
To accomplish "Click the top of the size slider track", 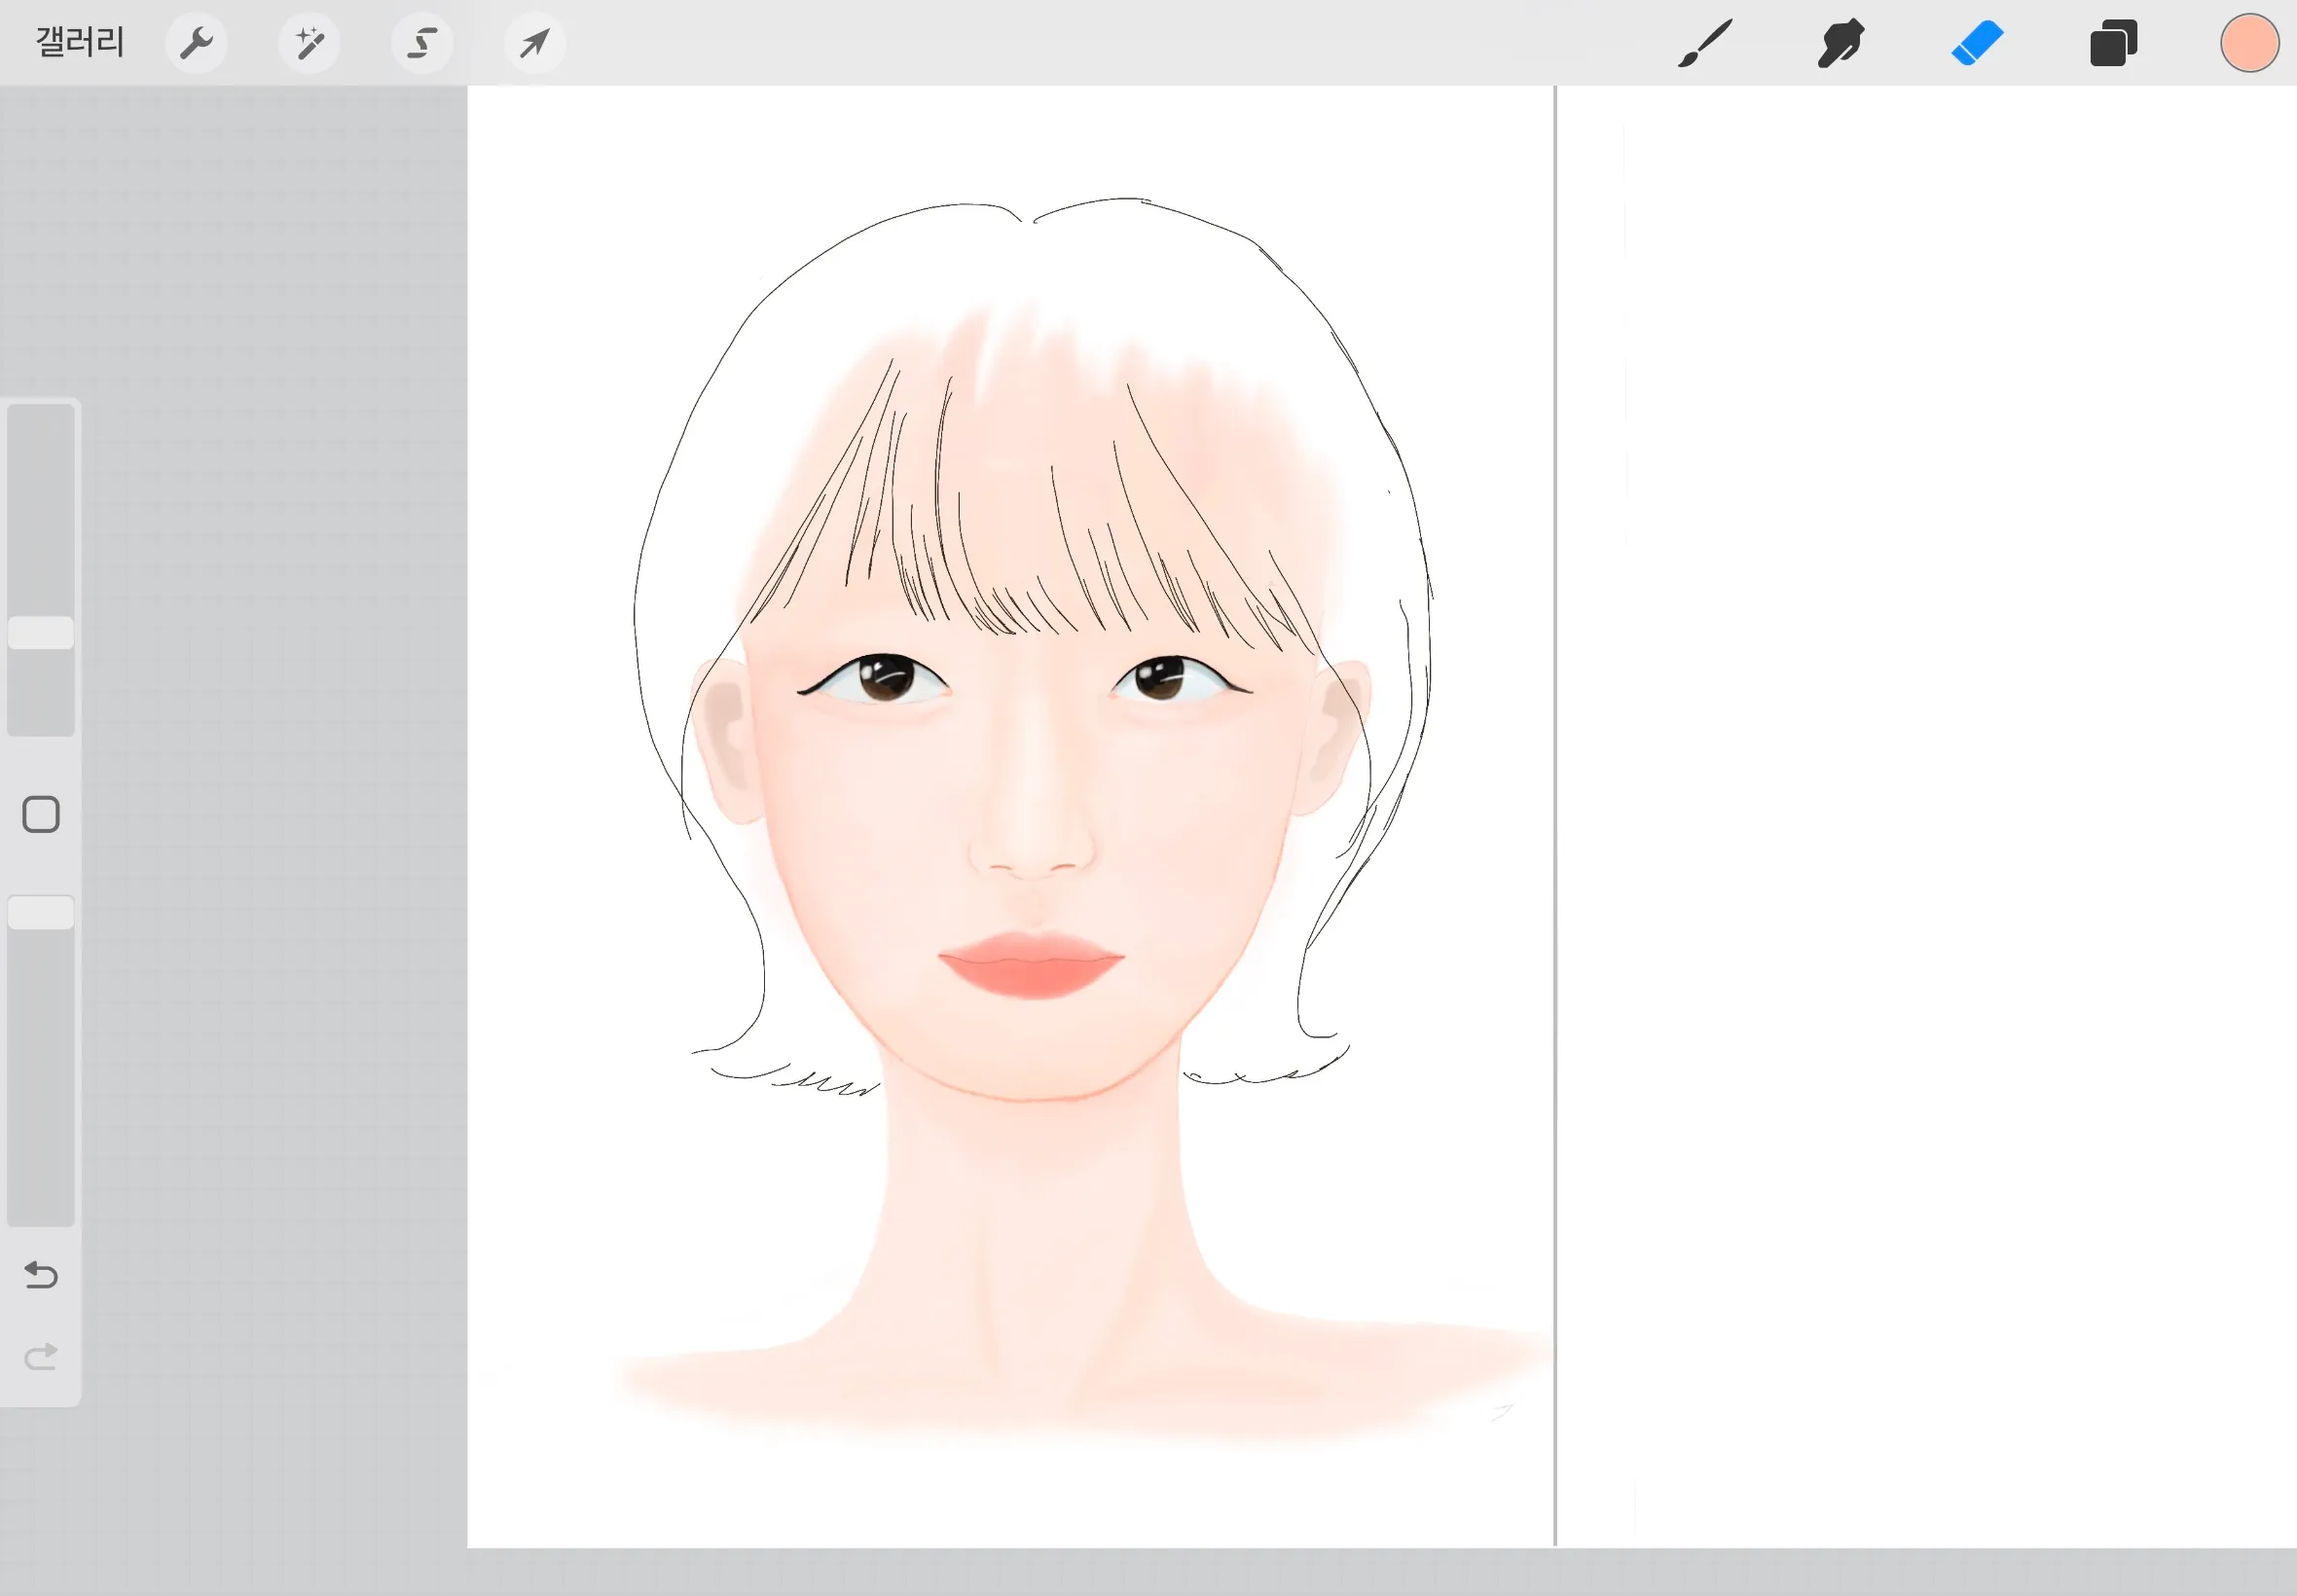I will click(41, 420).
